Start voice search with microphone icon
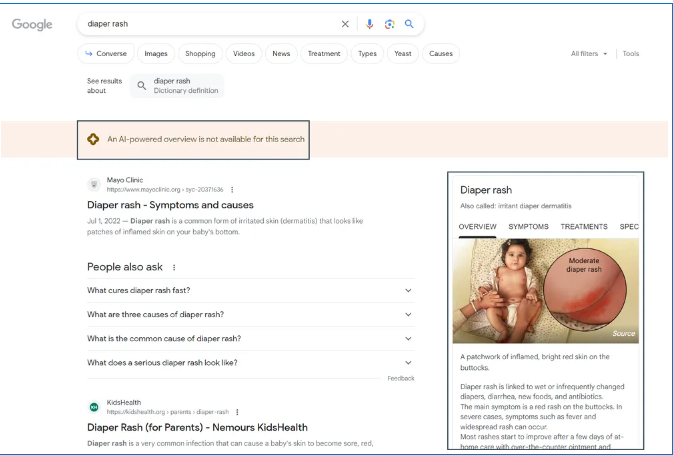 370,24
